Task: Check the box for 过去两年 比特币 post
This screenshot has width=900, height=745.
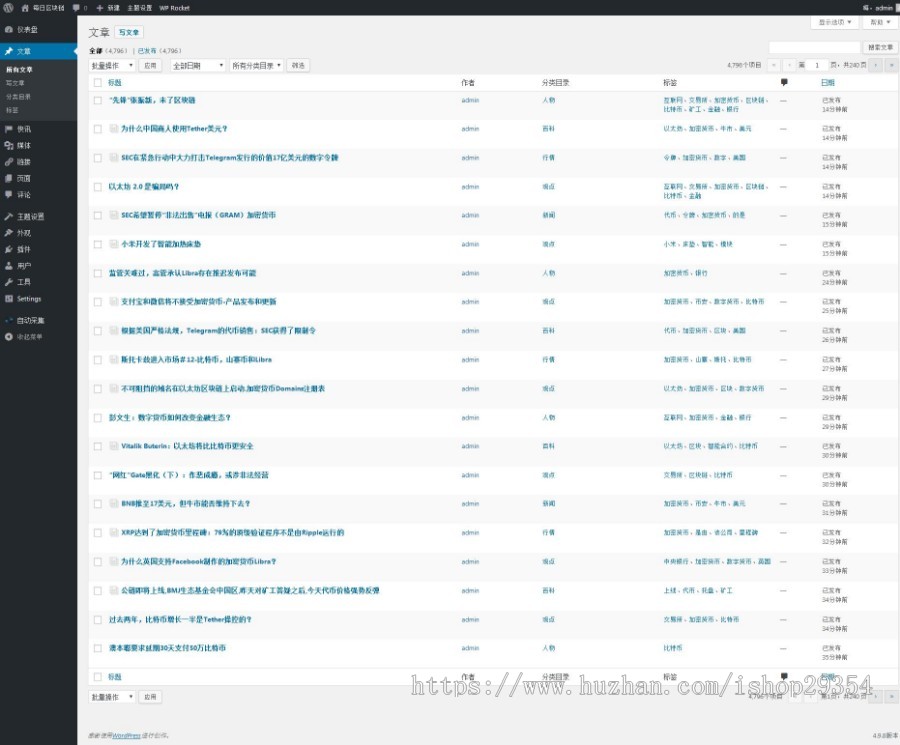Action: point(98,620)
